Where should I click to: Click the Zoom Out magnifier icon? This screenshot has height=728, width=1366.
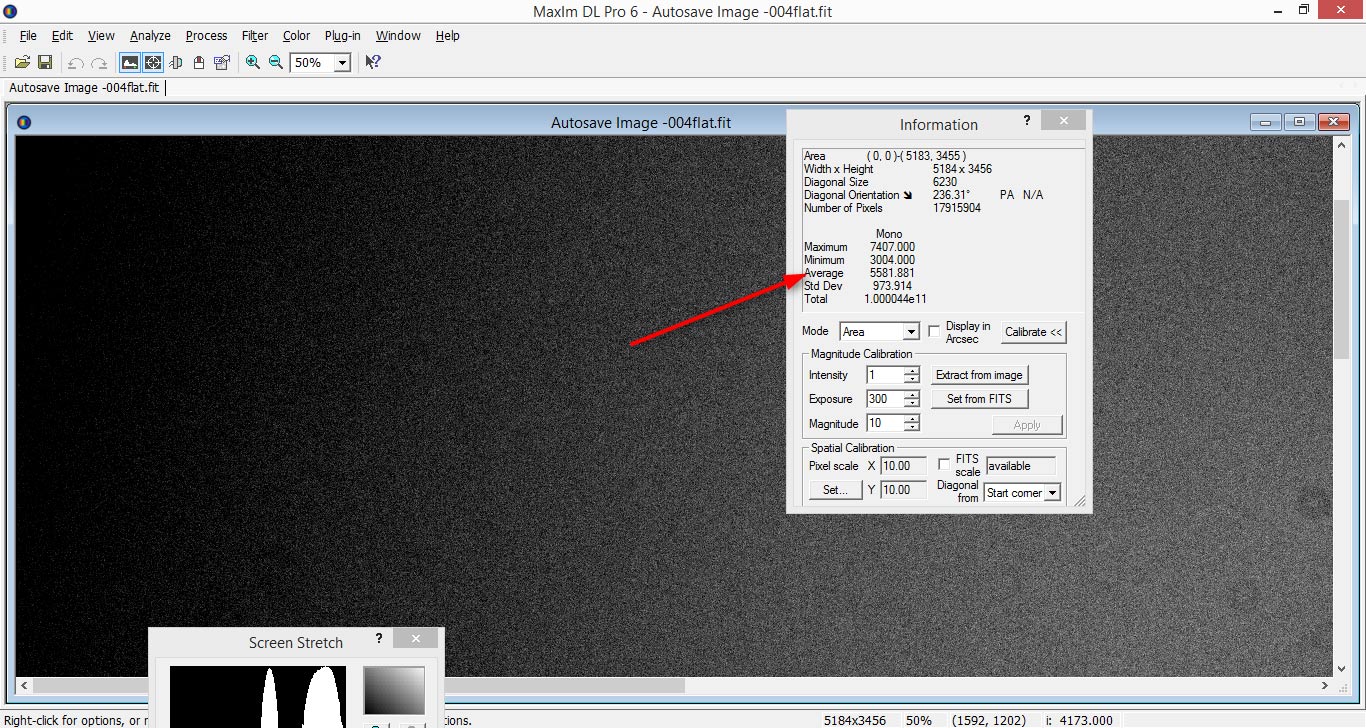[x=276, y=62]
